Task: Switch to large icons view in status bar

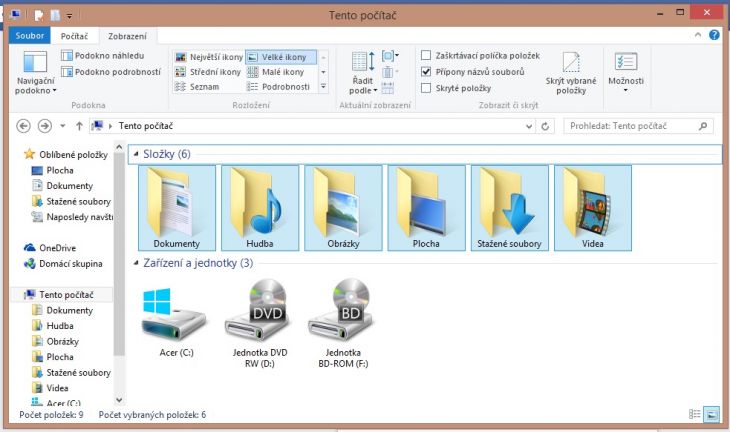Action: (711, 414)
